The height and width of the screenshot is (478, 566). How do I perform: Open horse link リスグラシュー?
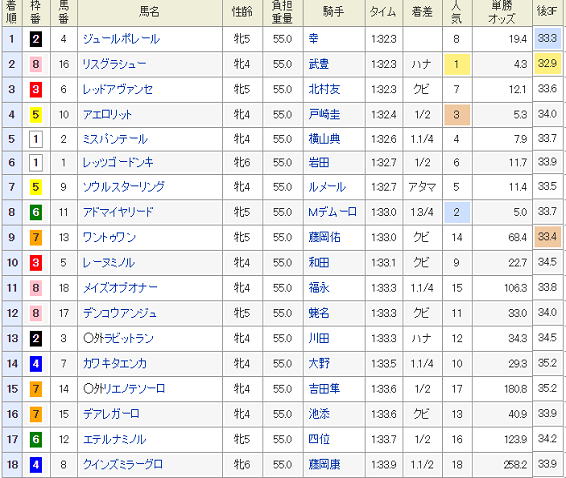114,64
